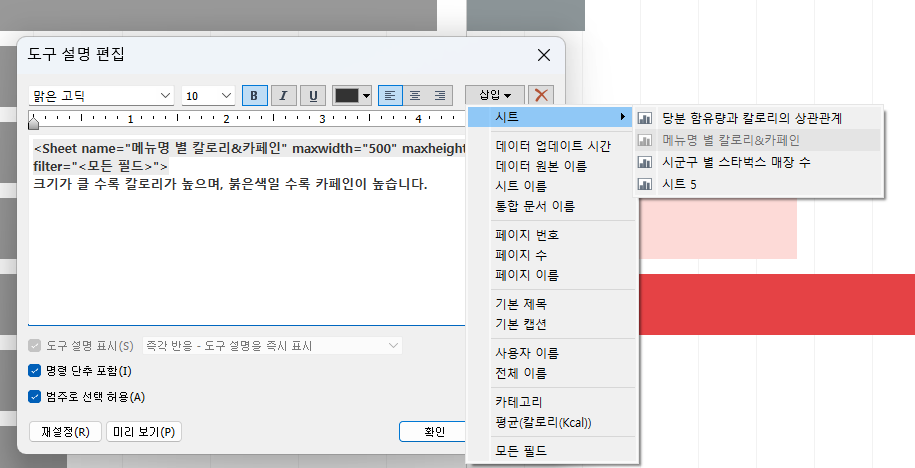
Task: Open the 삽입 insert dropdown
Action: [495, 95]
